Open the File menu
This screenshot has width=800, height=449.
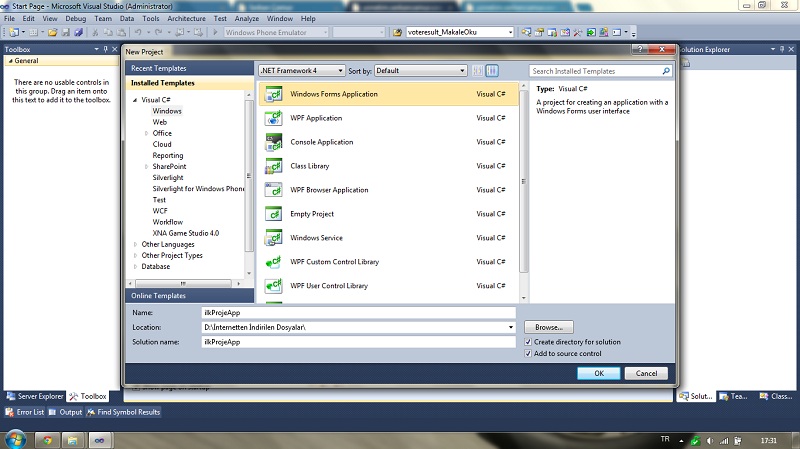click(x=9, y=18)
